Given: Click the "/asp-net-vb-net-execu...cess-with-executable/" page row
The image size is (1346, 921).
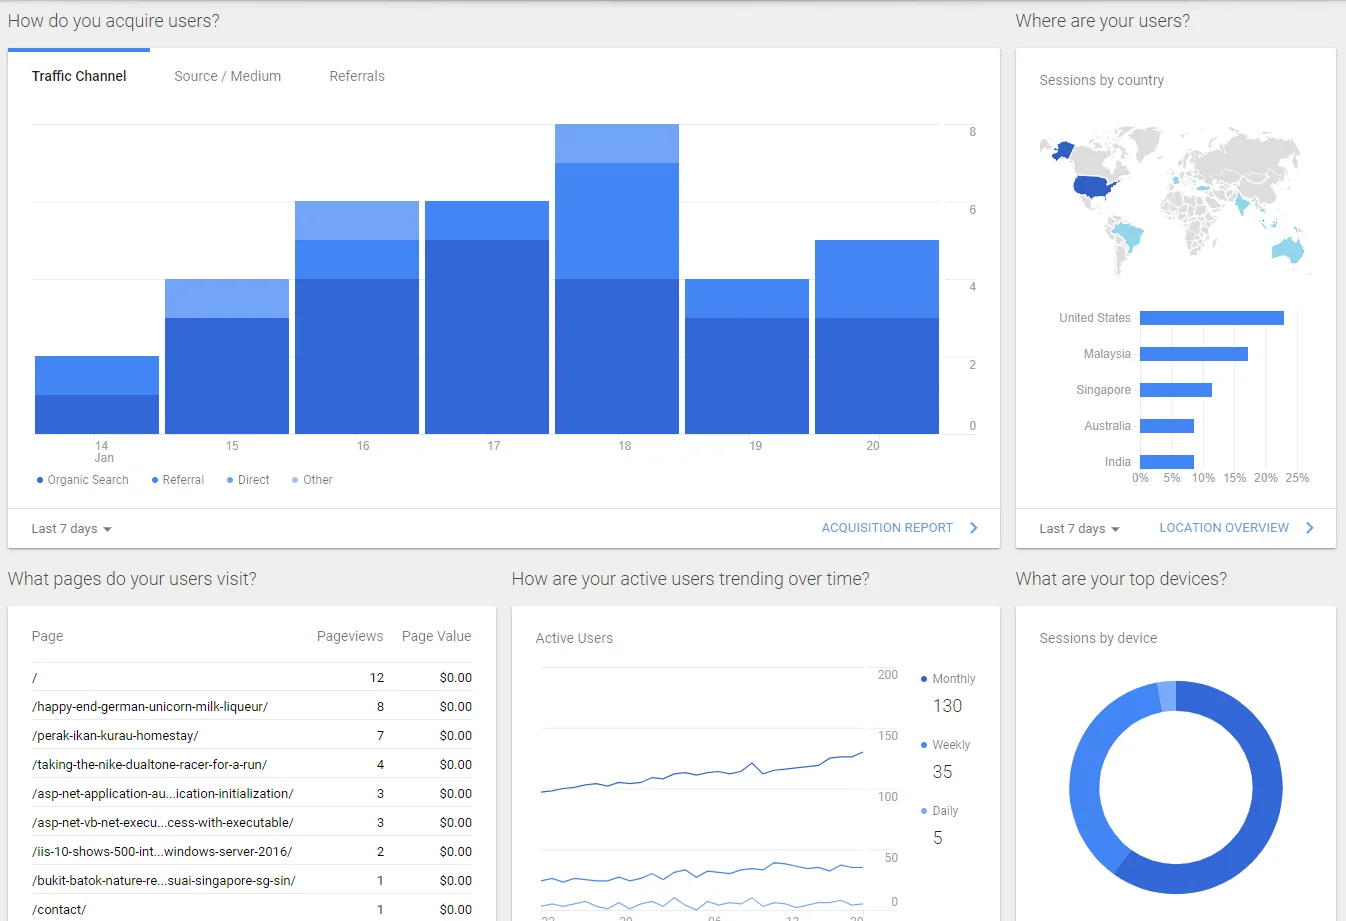Looking at the screenshot, I should [x=252, y=823].
